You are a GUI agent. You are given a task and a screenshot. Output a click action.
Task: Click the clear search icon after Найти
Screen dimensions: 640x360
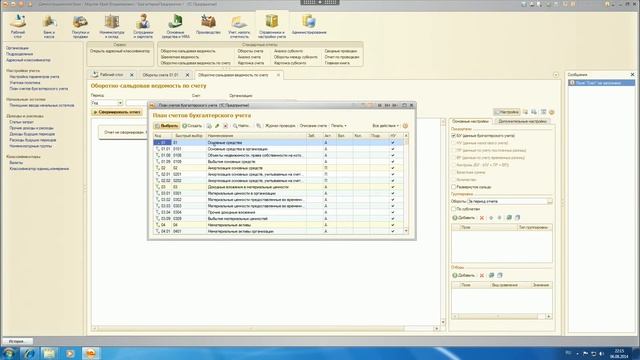pos(258,126)
